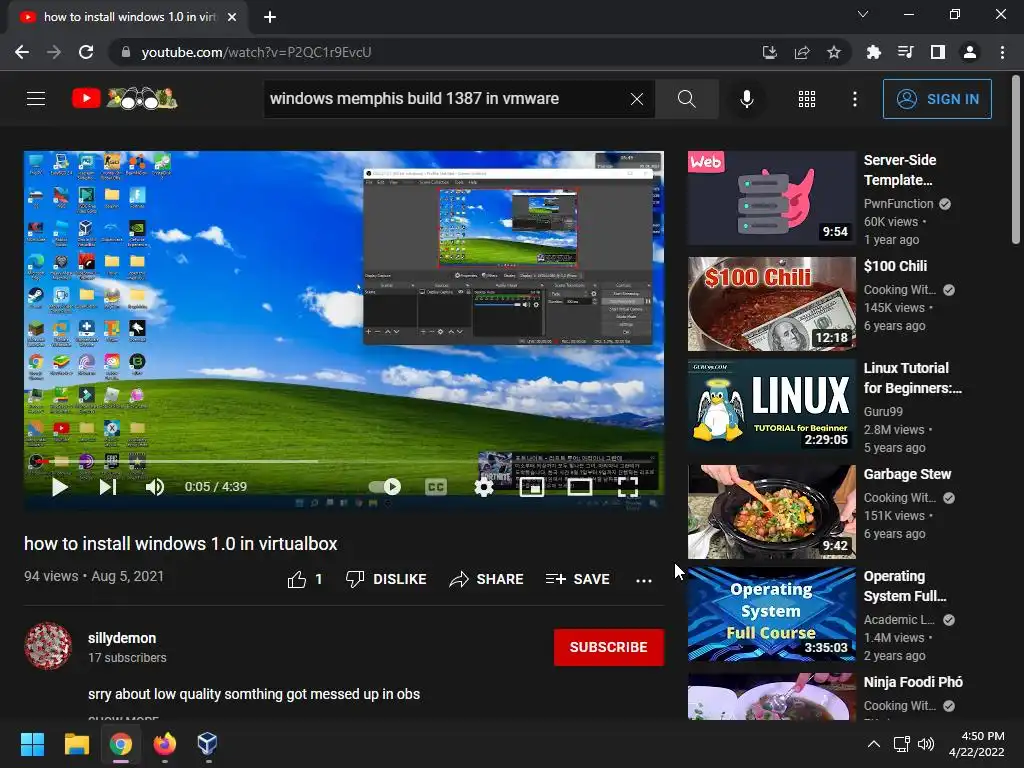Open $100 Chili video title

pos(895,266)
